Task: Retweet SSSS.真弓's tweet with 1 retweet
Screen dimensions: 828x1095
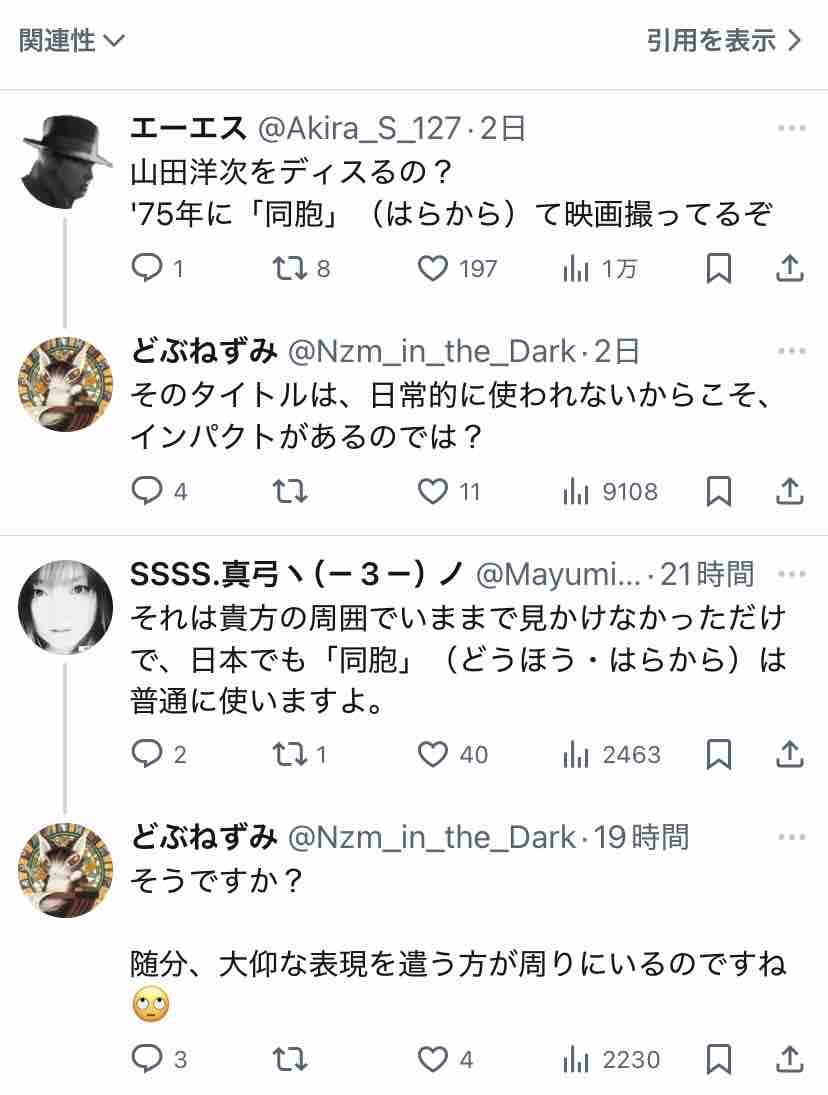Action: (289, 754)
